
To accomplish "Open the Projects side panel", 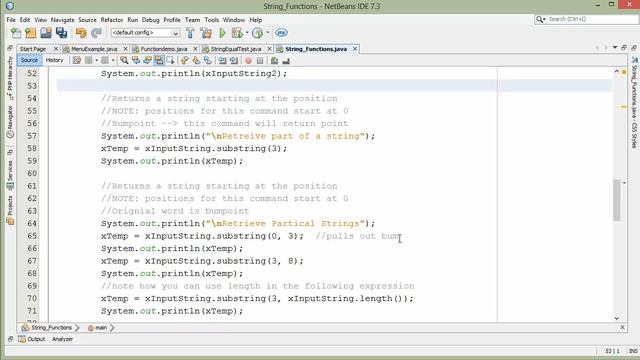I will pos(10,210).
